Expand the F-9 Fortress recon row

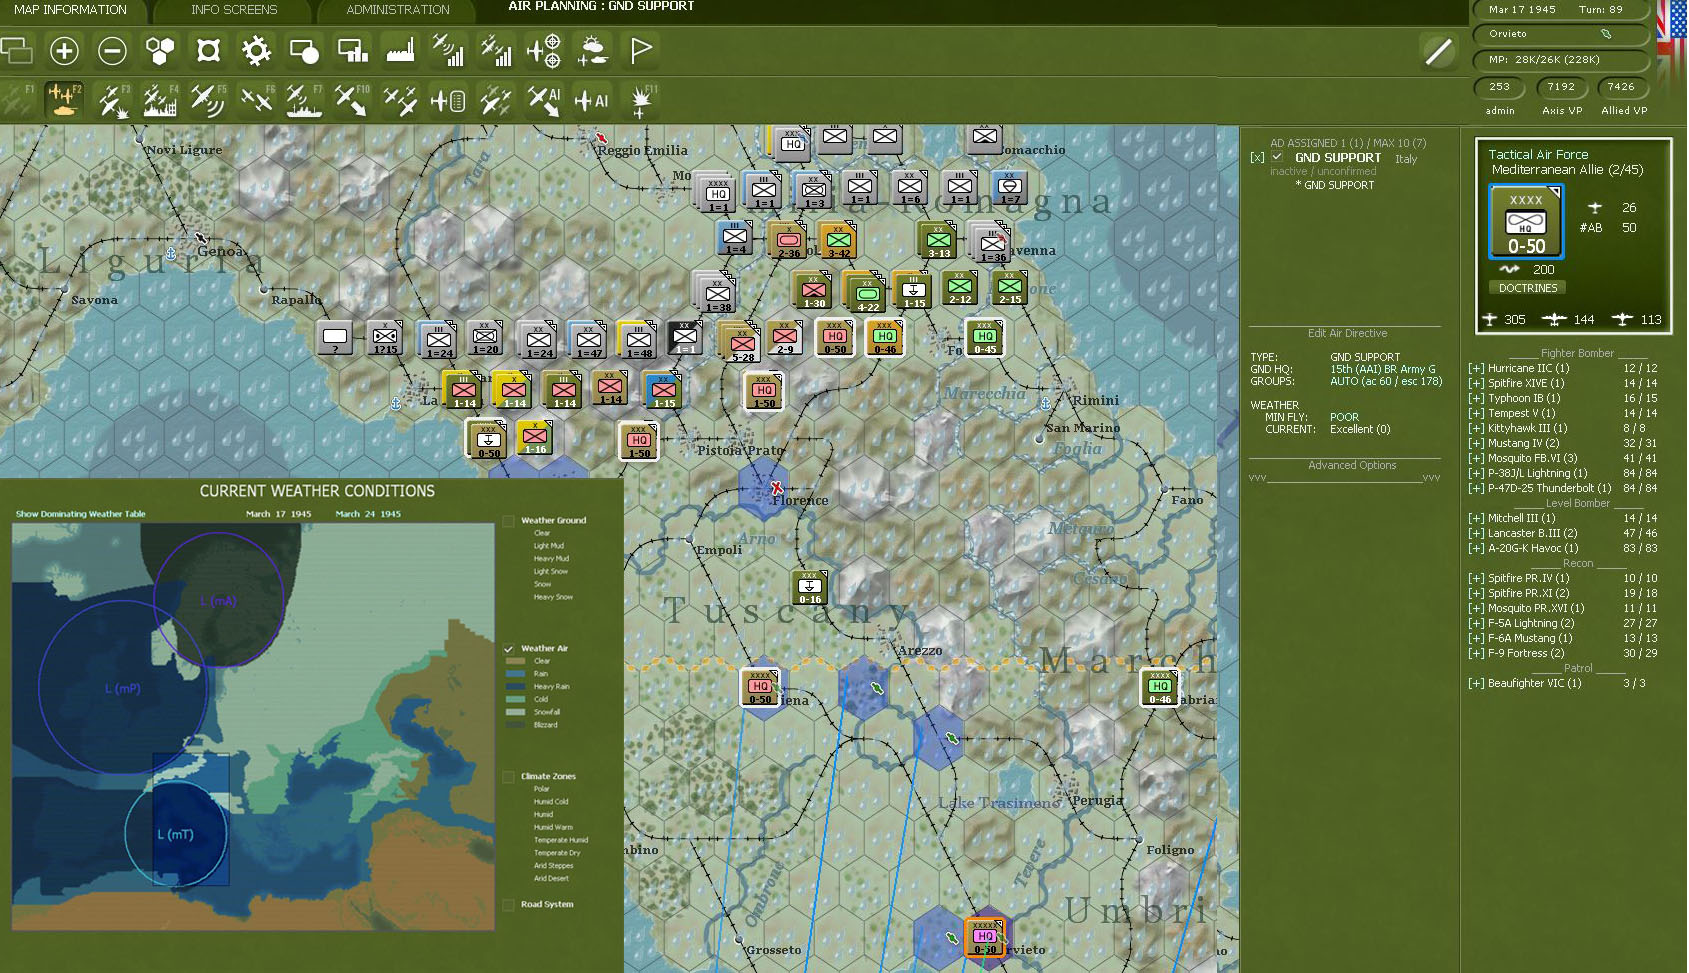pyautogui.click(x=1476, y=654)
